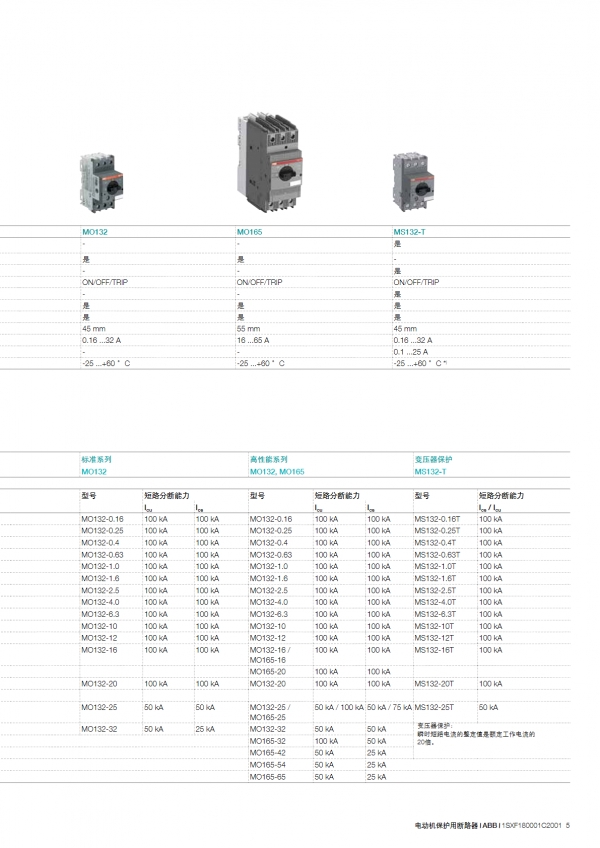Select the MO165-65 model cell
Image resolution: width=600 pixels, height=848 pixels.
click(x=268, y=777)
